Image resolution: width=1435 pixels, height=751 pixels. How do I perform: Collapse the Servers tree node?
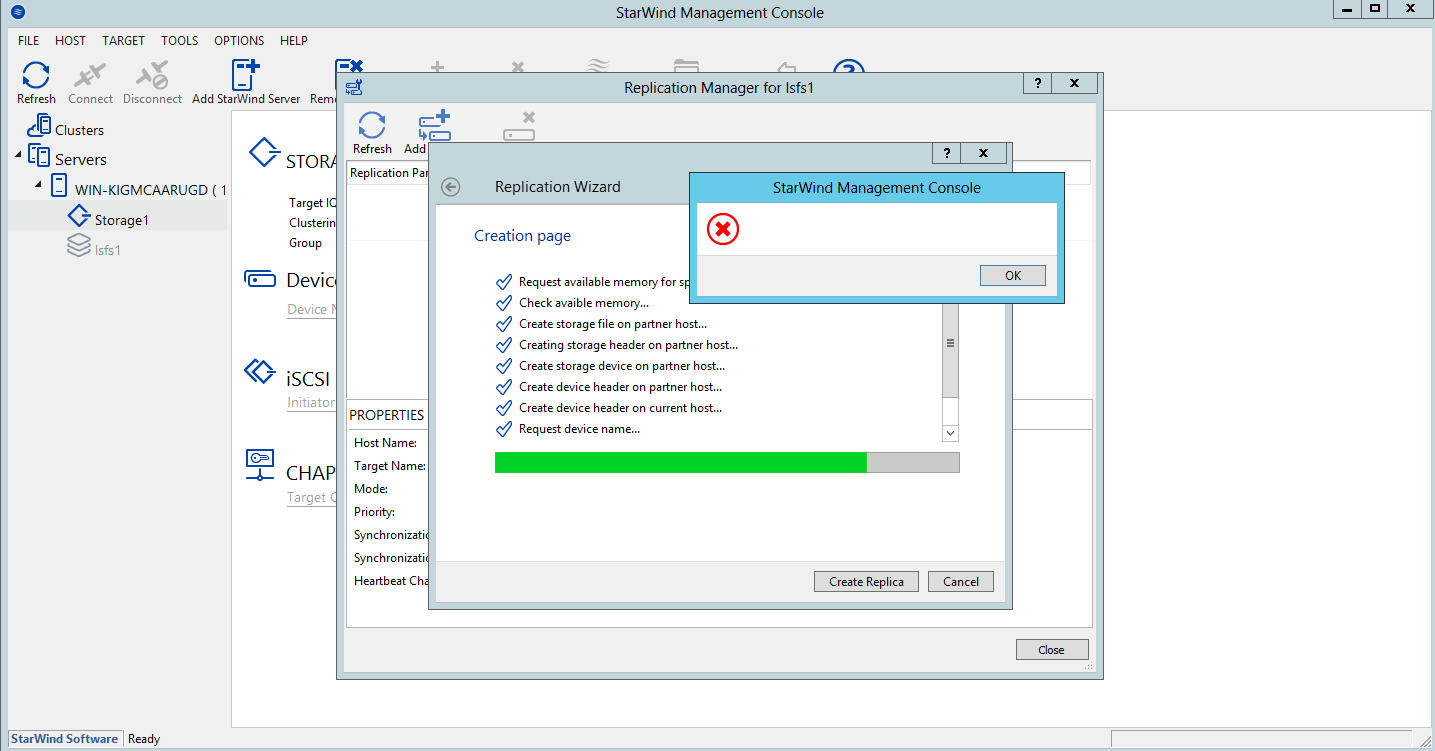[x=18, y=155]
